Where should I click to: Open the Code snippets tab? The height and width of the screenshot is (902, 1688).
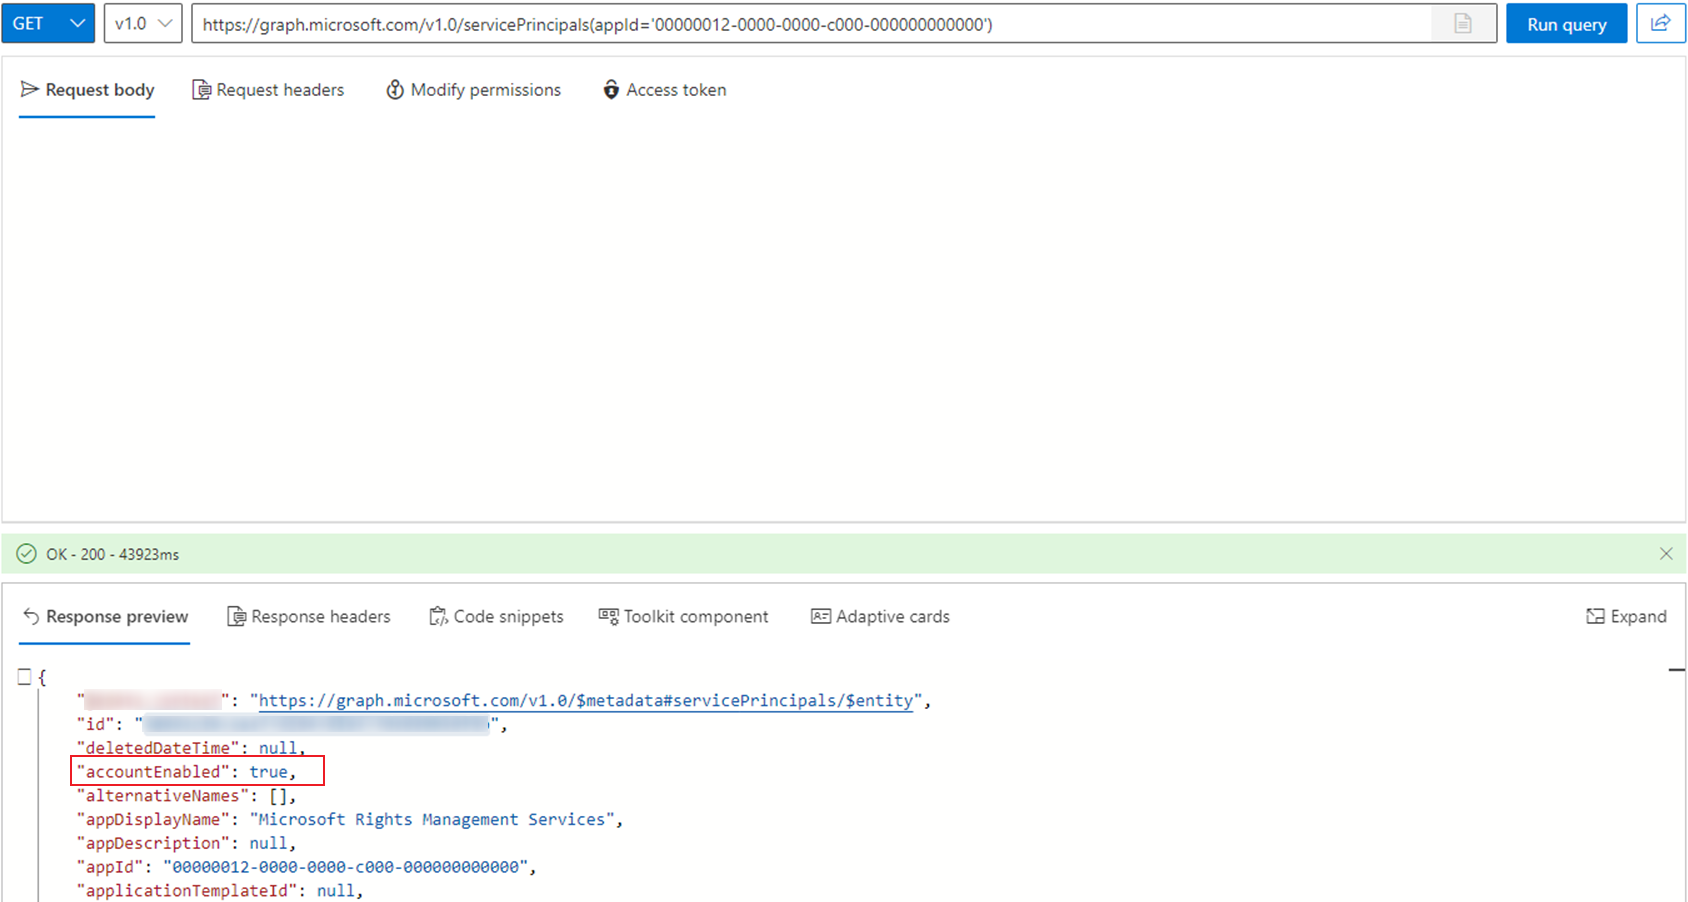(496, 617)
